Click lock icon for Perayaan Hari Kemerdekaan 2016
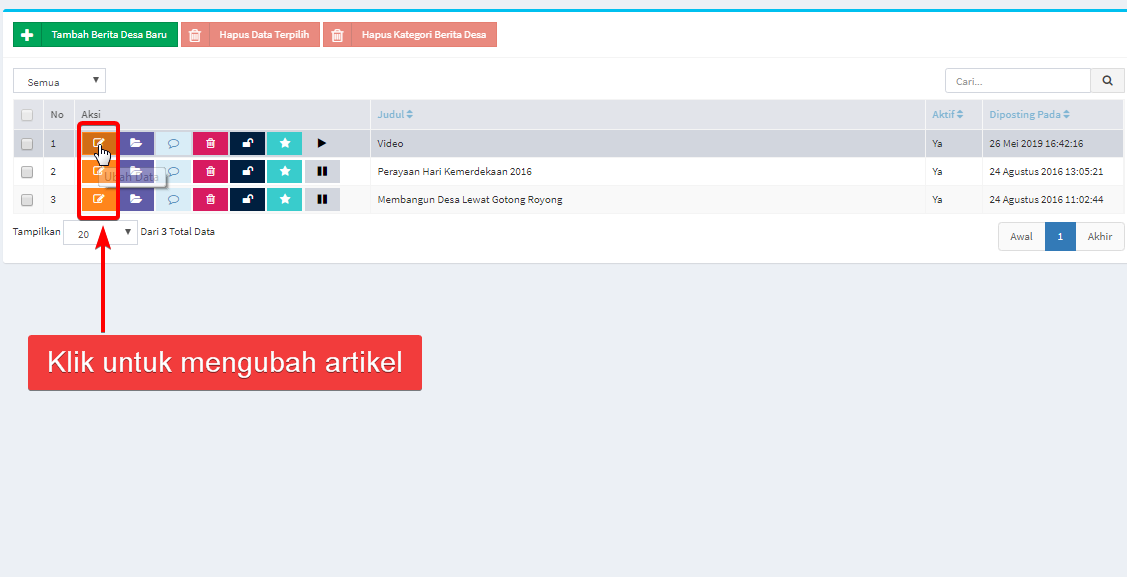Image resolution: width=1127 pixels, height=577 pixels. [x=247, y=171]
